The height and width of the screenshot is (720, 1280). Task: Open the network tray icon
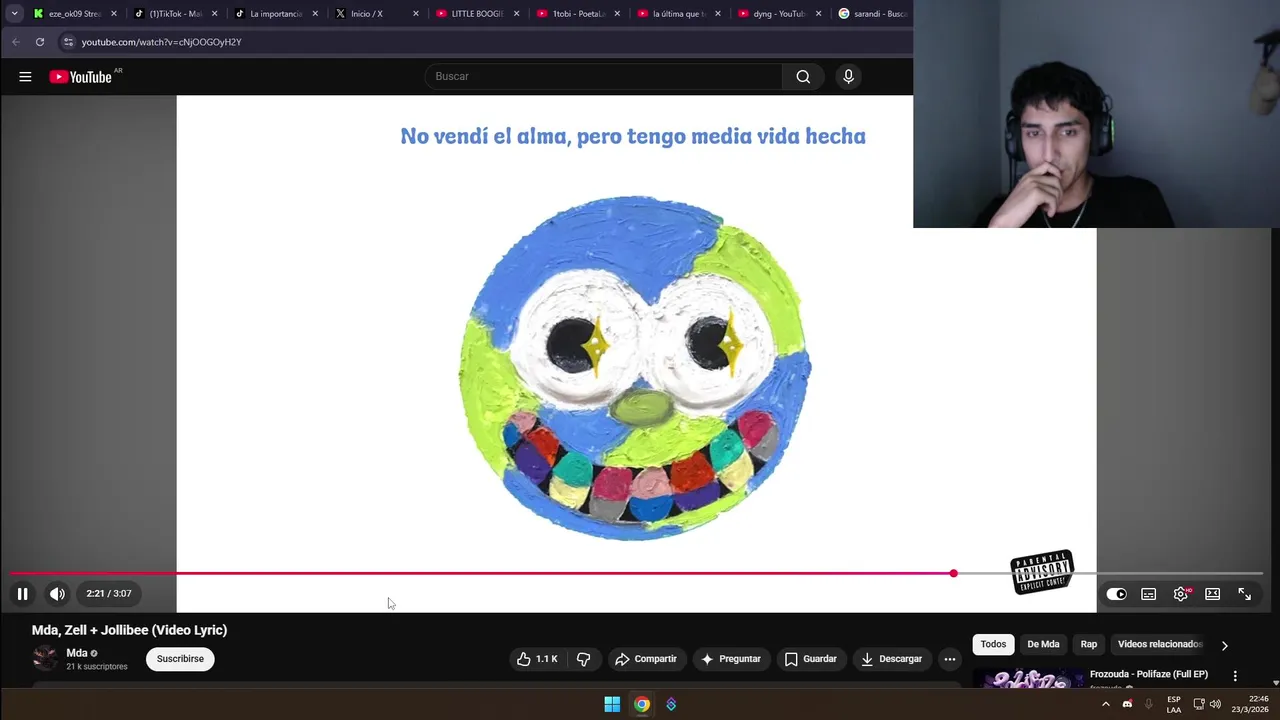point(1200,704)
